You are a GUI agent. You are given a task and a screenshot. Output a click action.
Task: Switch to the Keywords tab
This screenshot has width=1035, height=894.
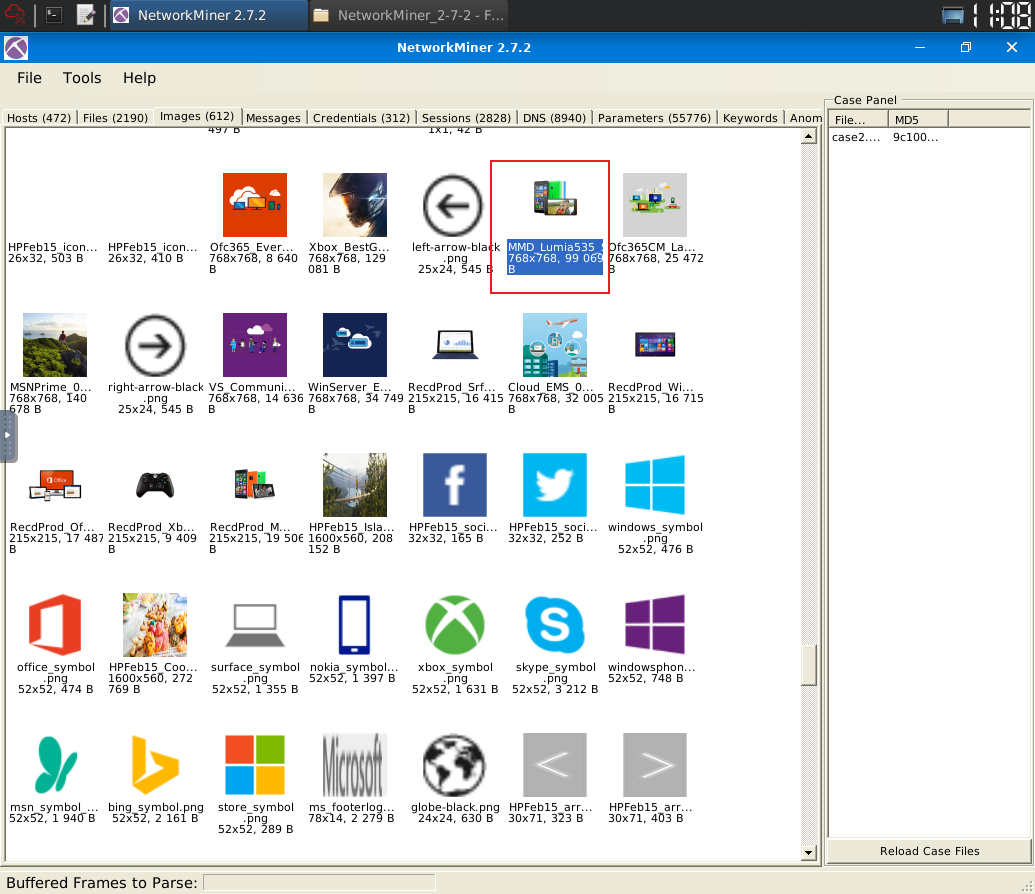coord(750,118)
